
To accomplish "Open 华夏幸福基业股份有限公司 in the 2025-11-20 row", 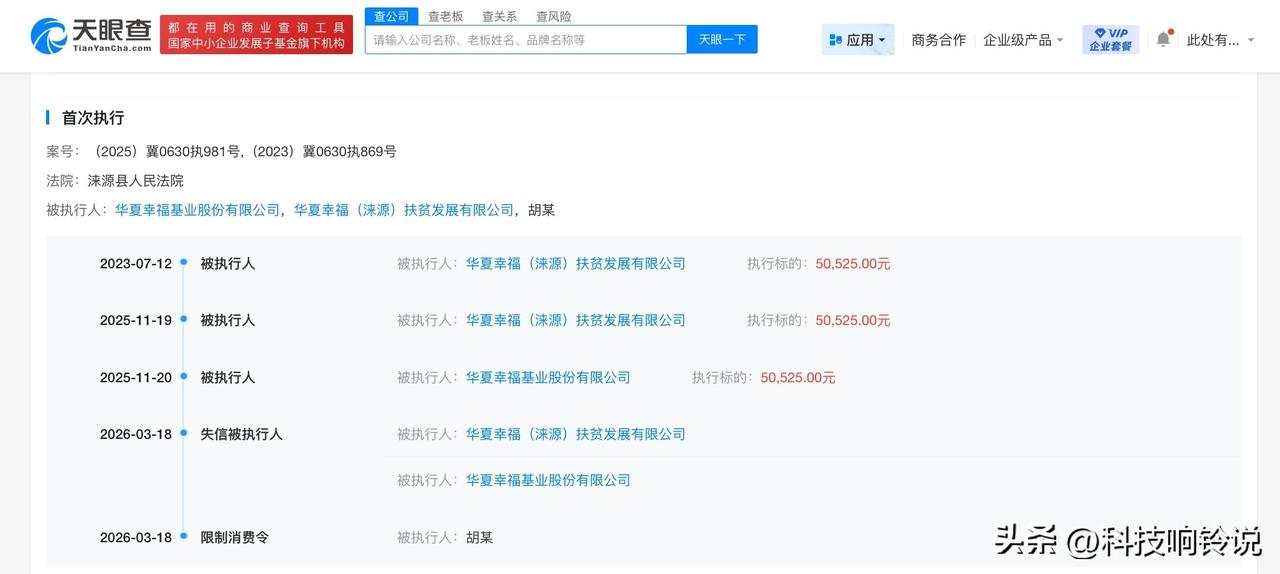I will [548, 378].
